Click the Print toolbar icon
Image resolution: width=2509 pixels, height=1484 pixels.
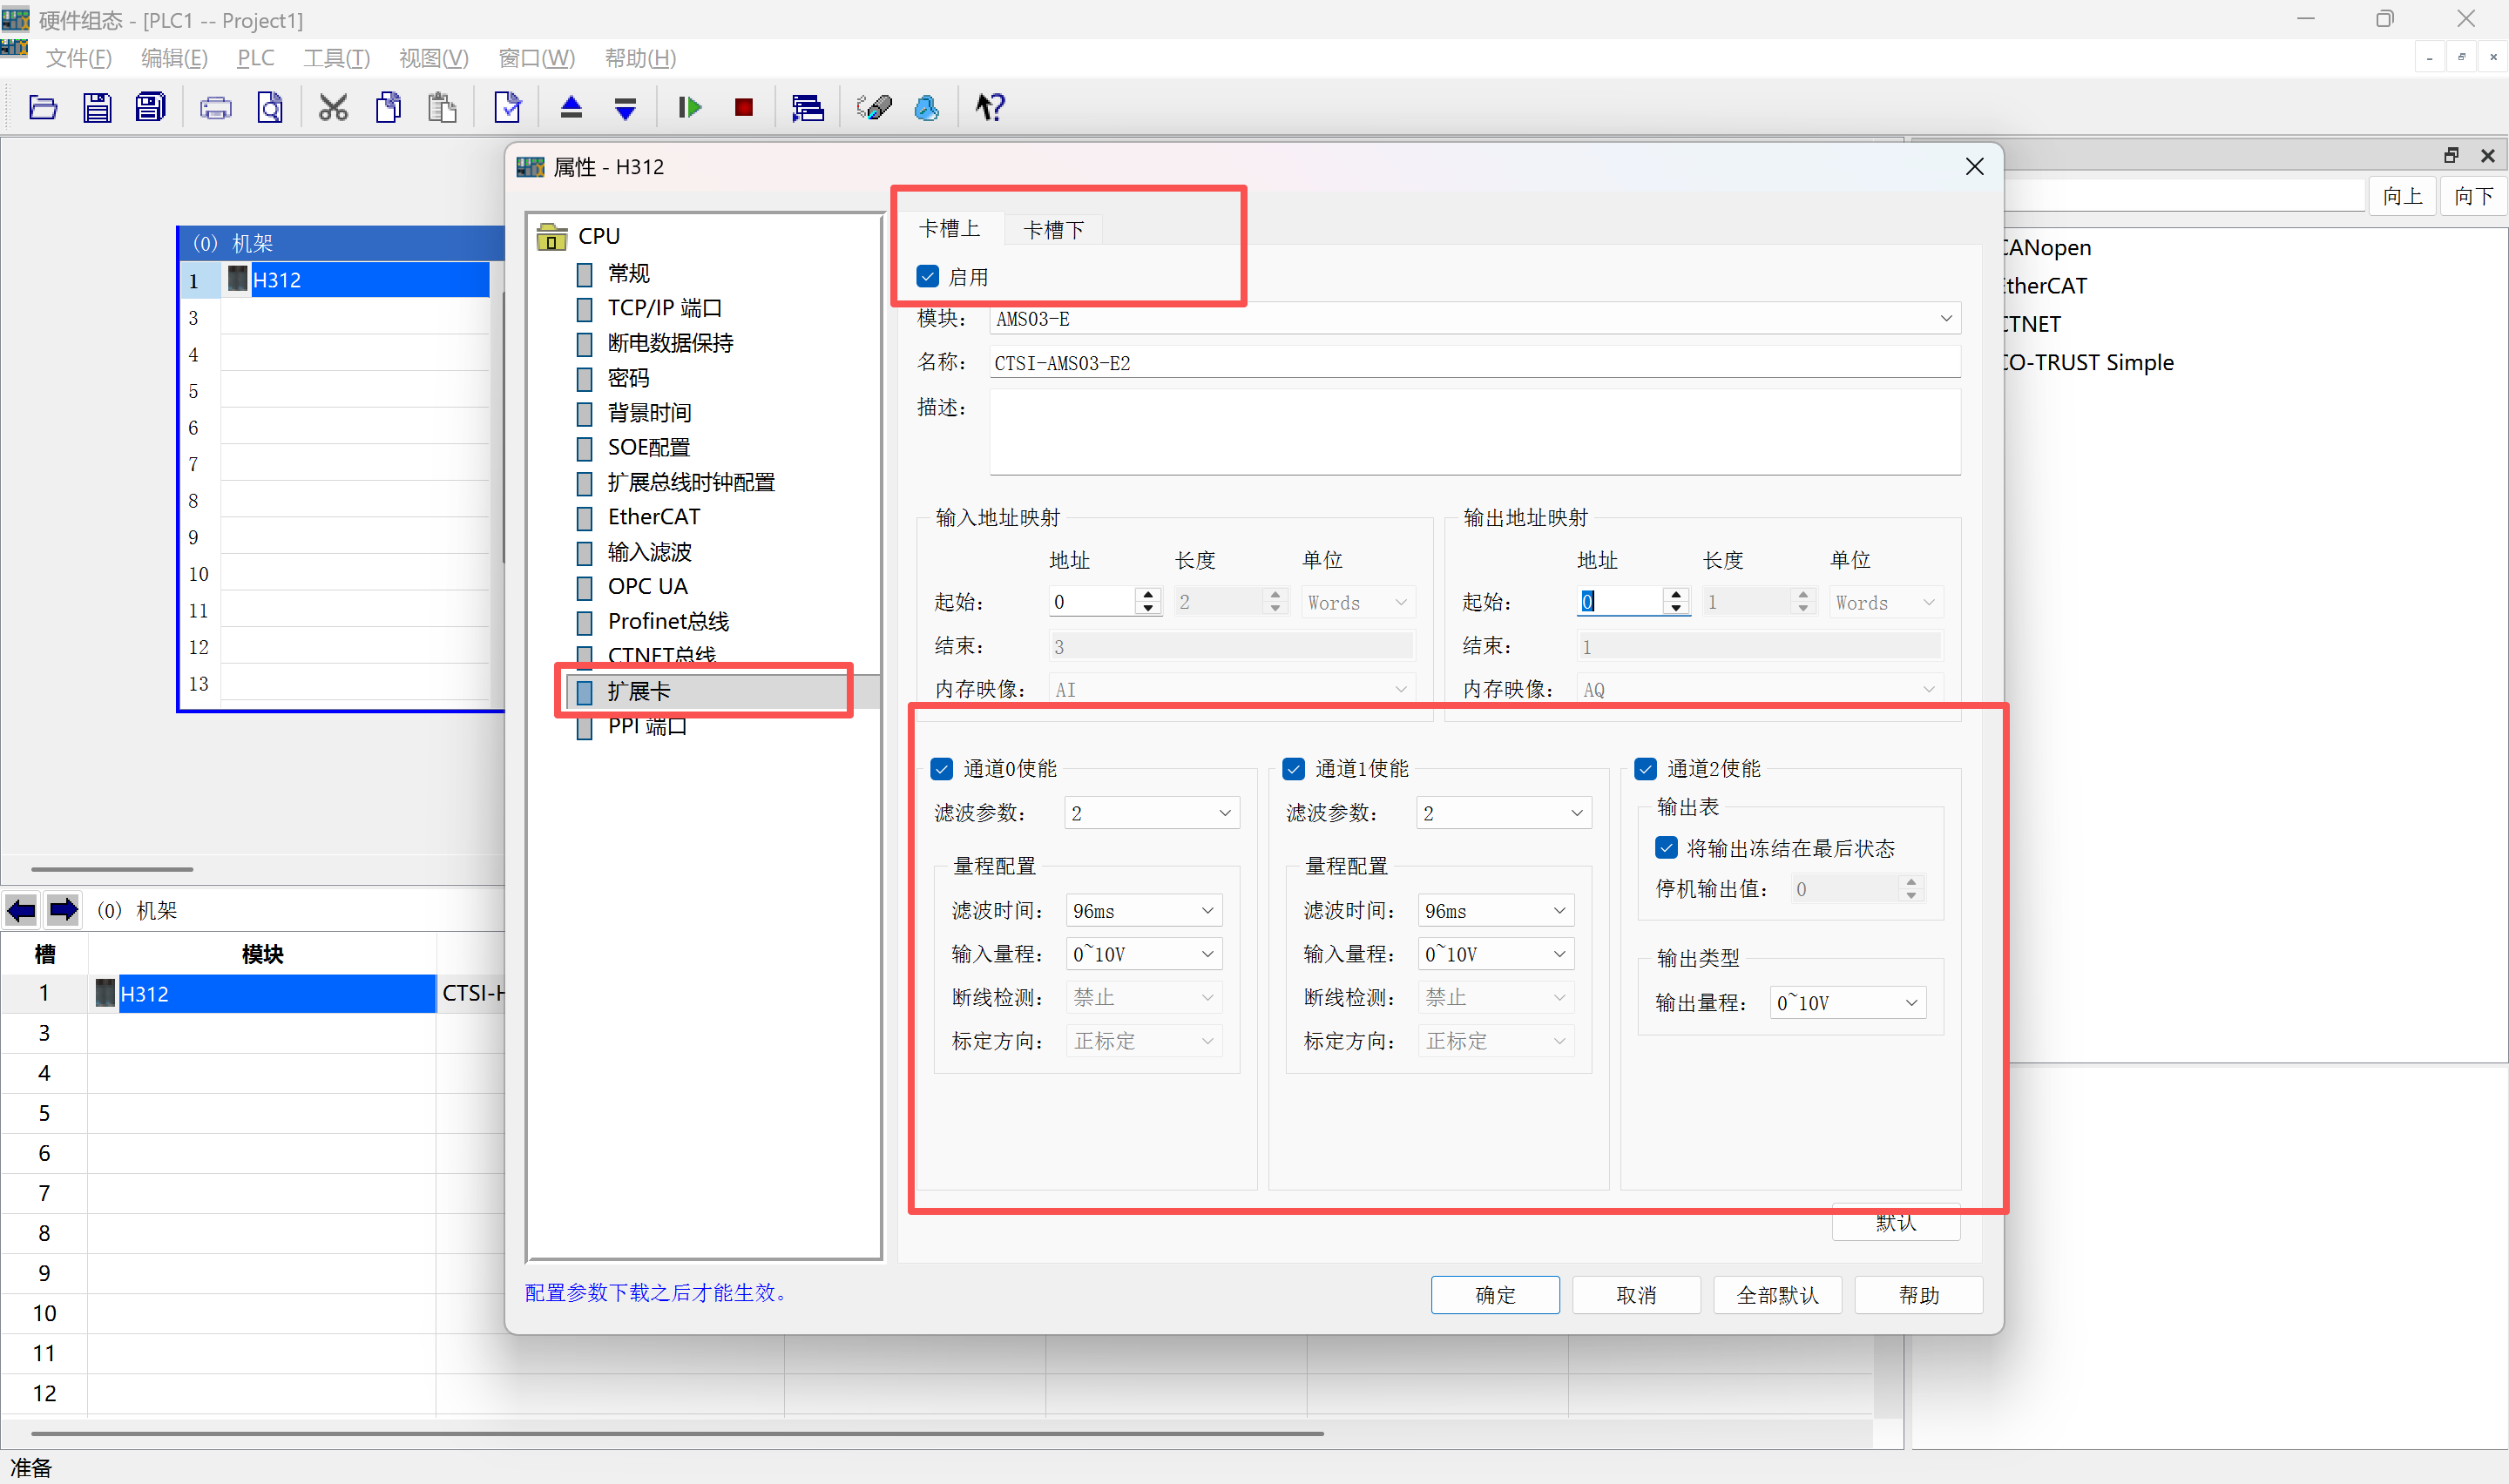point(215,107)
